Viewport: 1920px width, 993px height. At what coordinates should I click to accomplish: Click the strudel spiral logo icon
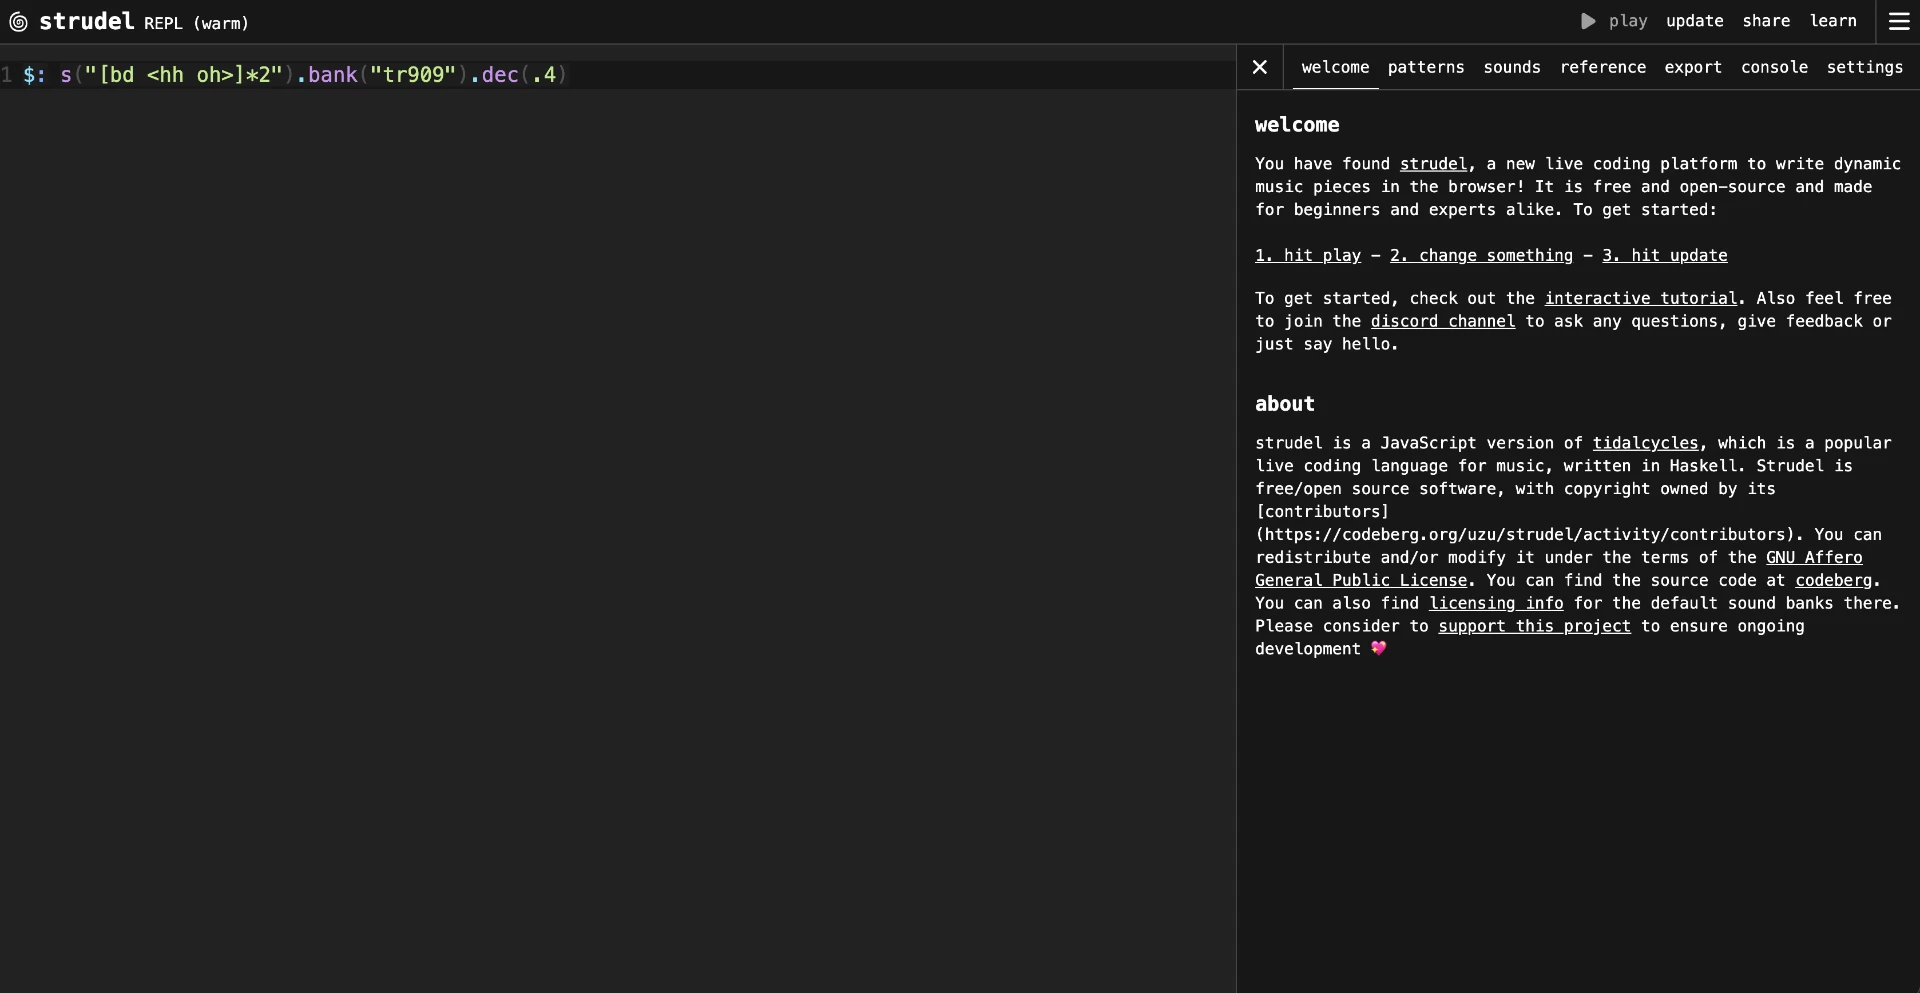pyautogui.click(x=18, y=22)
